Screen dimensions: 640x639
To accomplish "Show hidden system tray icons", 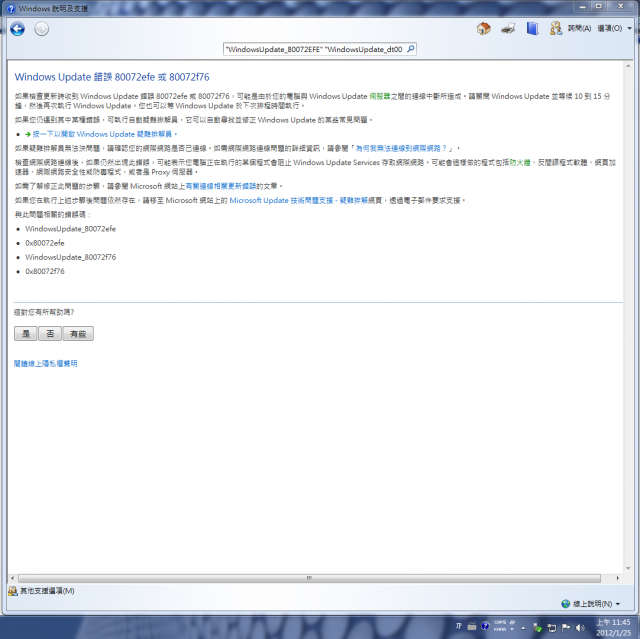I will pos(523,628).
